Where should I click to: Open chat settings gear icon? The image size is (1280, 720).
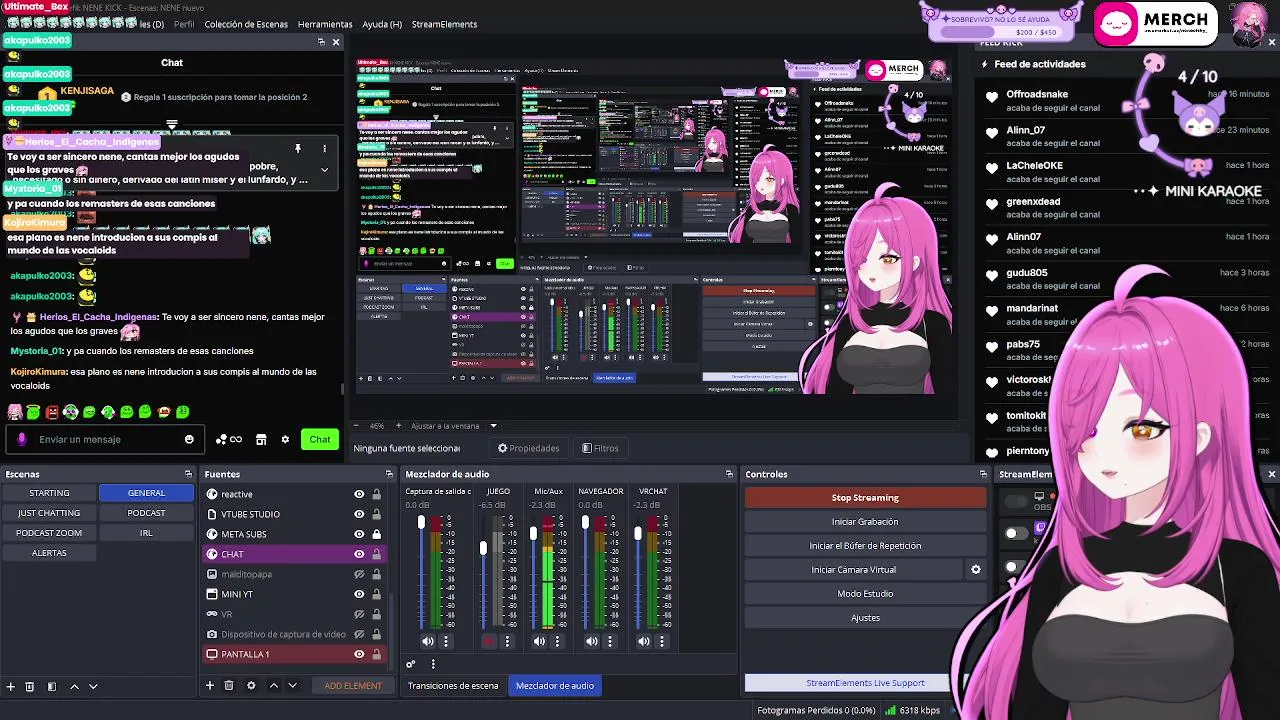285,439
